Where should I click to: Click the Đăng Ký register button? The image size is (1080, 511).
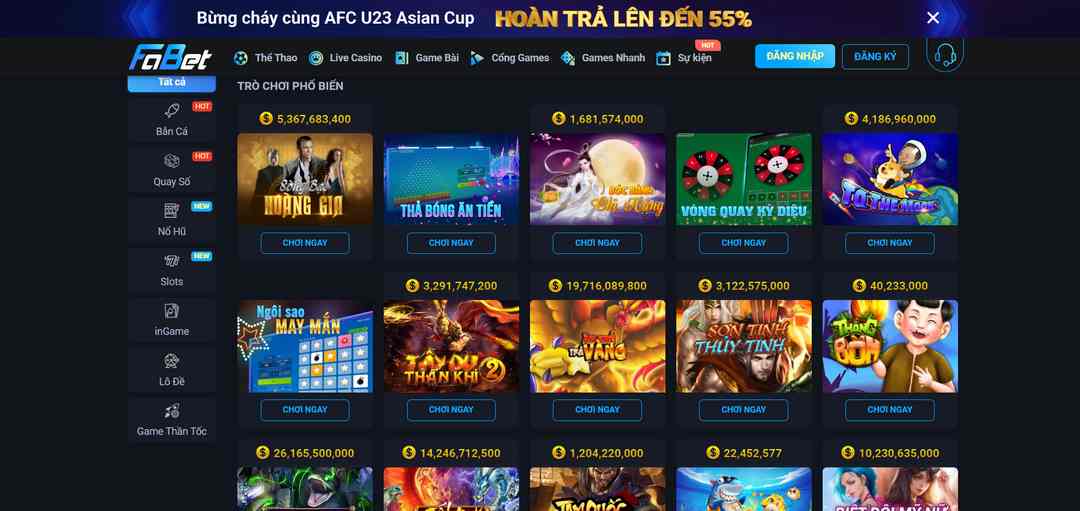(x=875, y=56)
